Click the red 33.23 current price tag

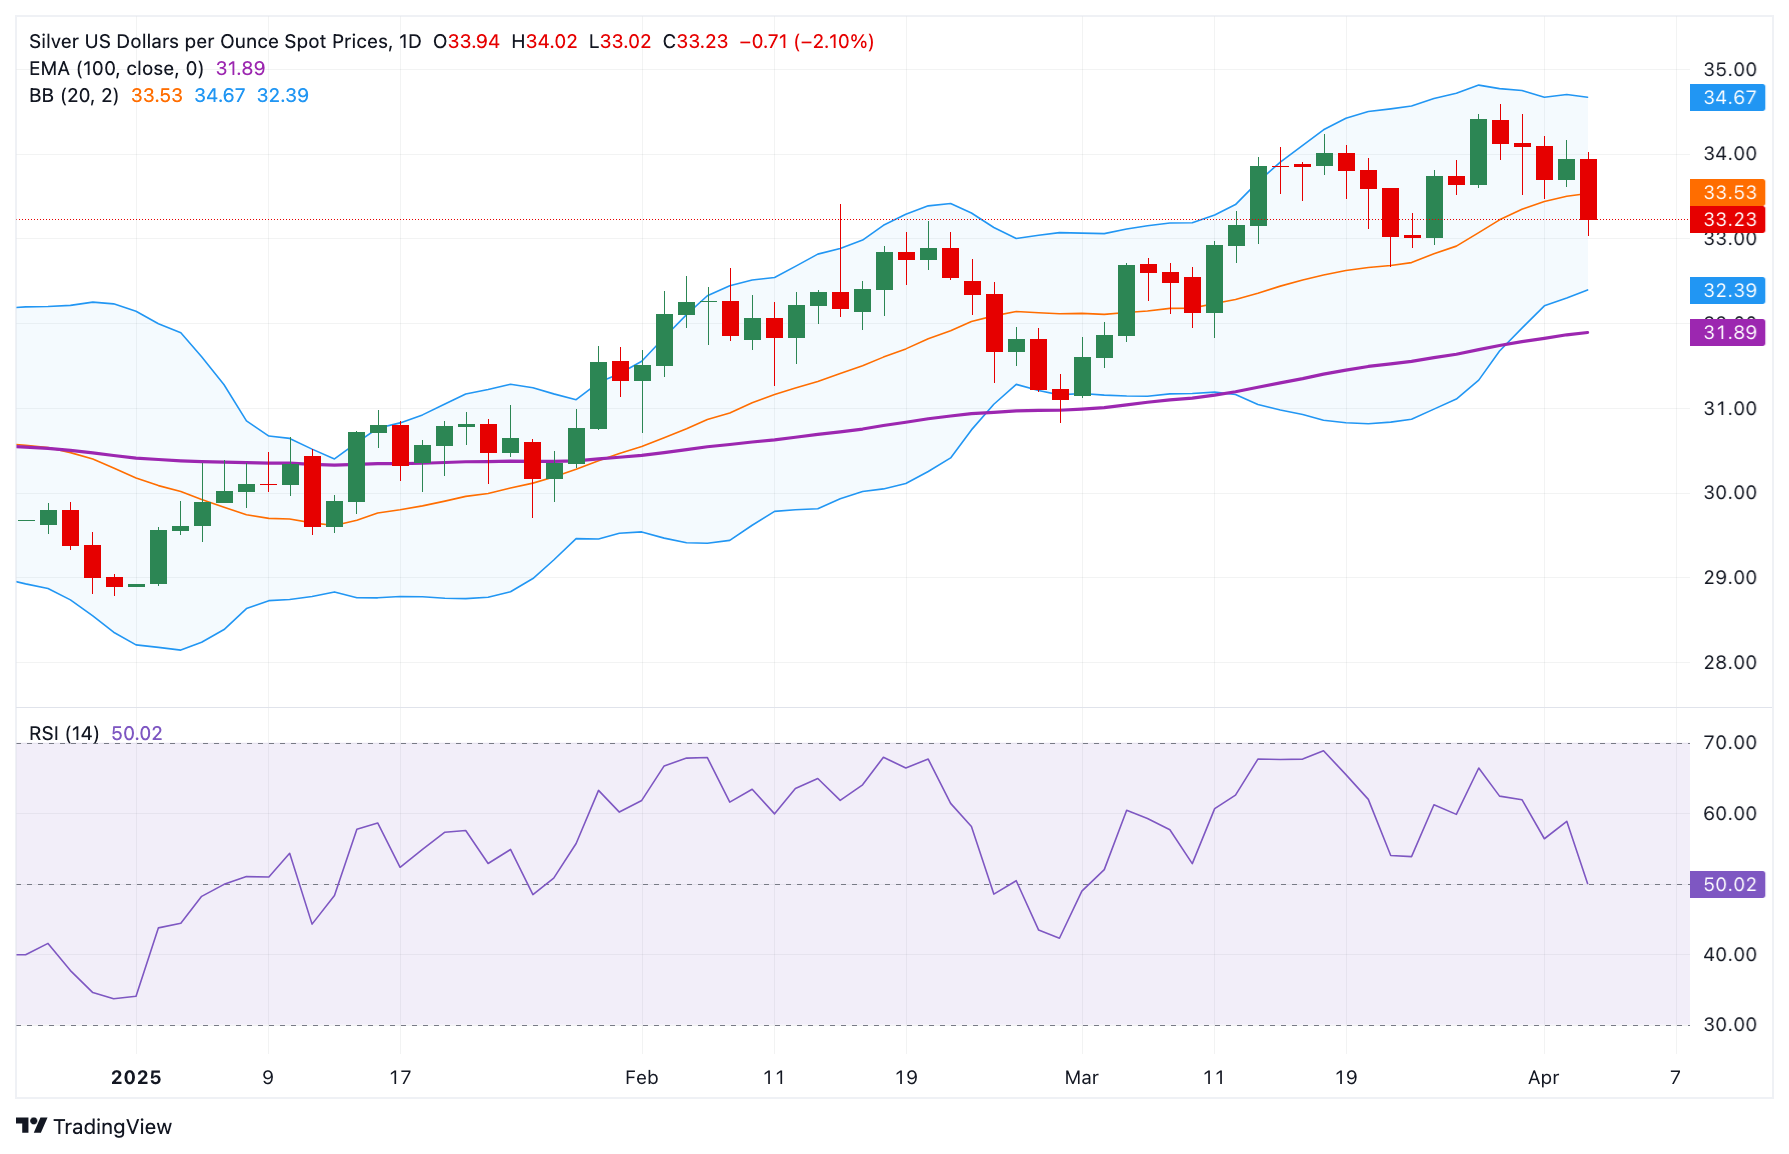pyautogui.click(x=1729, y=219)
